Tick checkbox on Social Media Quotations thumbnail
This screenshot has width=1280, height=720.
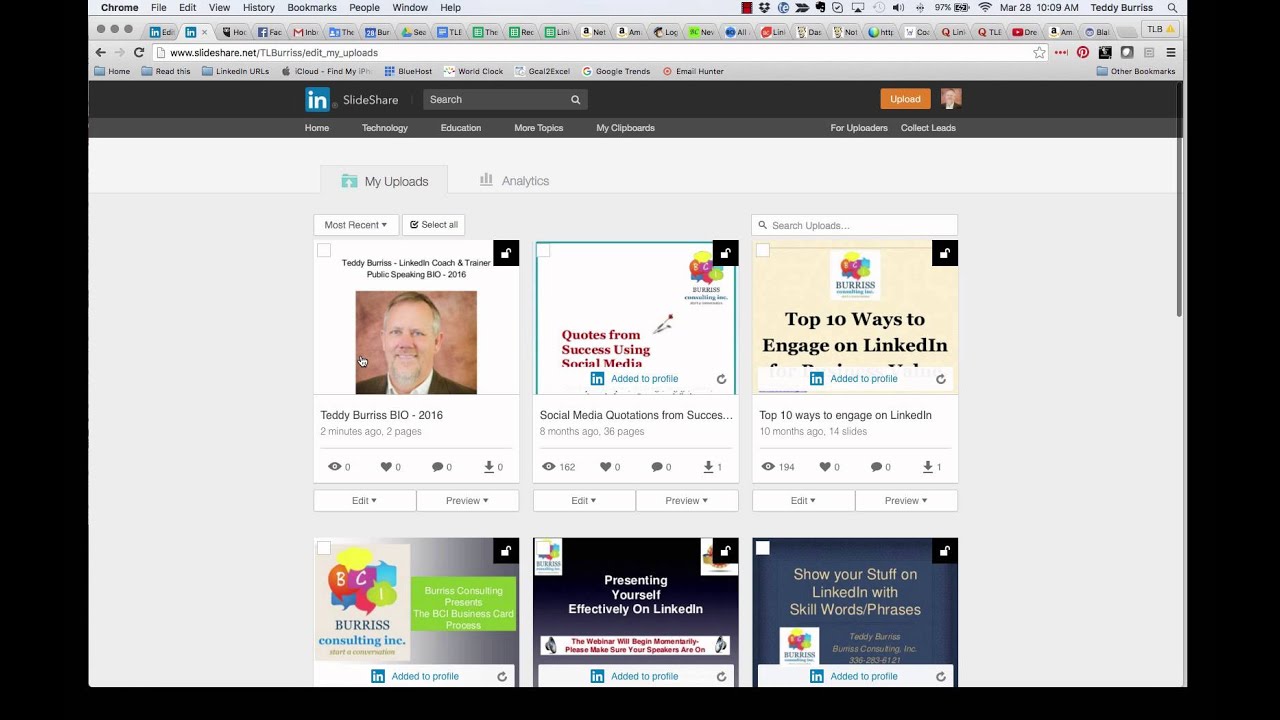tap(543, 250)
